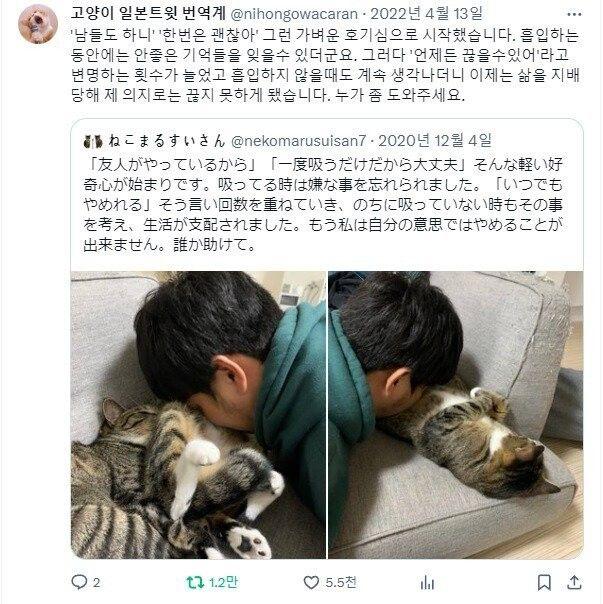
Task: Open the 2020년 12월 4일 quoted tweet date
Action: (435, 141)
